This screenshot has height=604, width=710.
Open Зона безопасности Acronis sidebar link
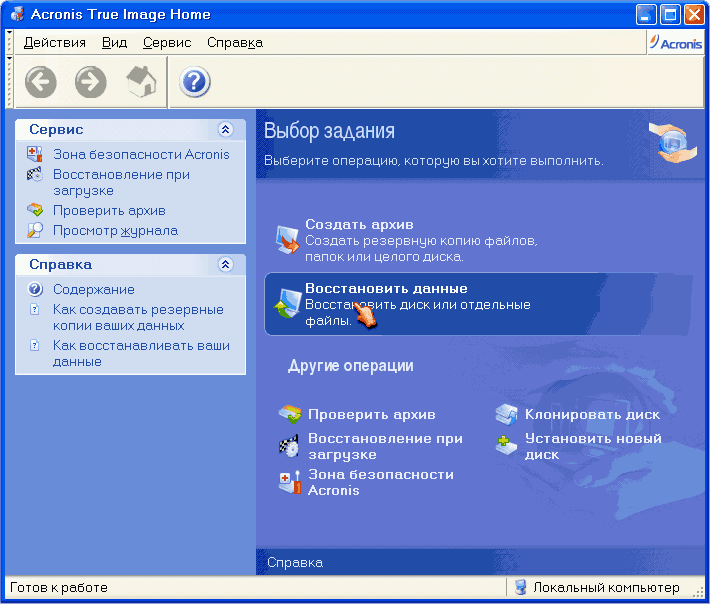[x=141, y=154]
